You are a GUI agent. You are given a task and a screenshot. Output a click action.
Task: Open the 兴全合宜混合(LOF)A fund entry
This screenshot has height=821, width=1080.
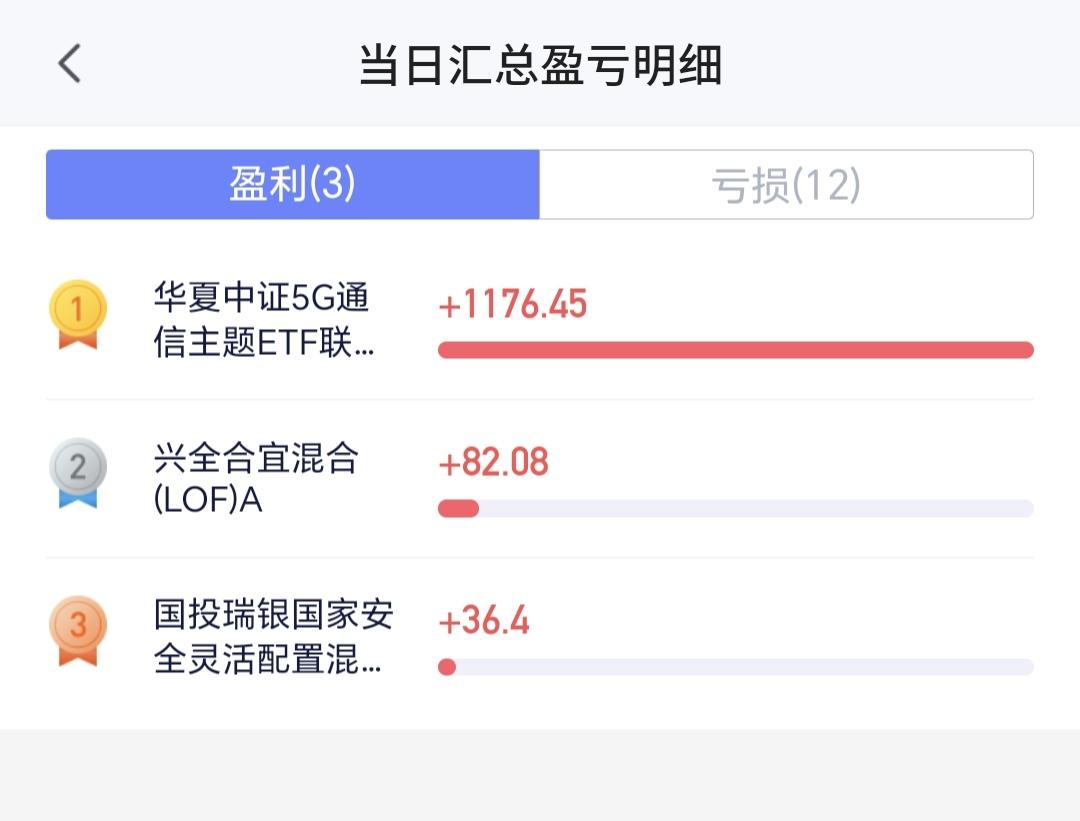point(256,479)
